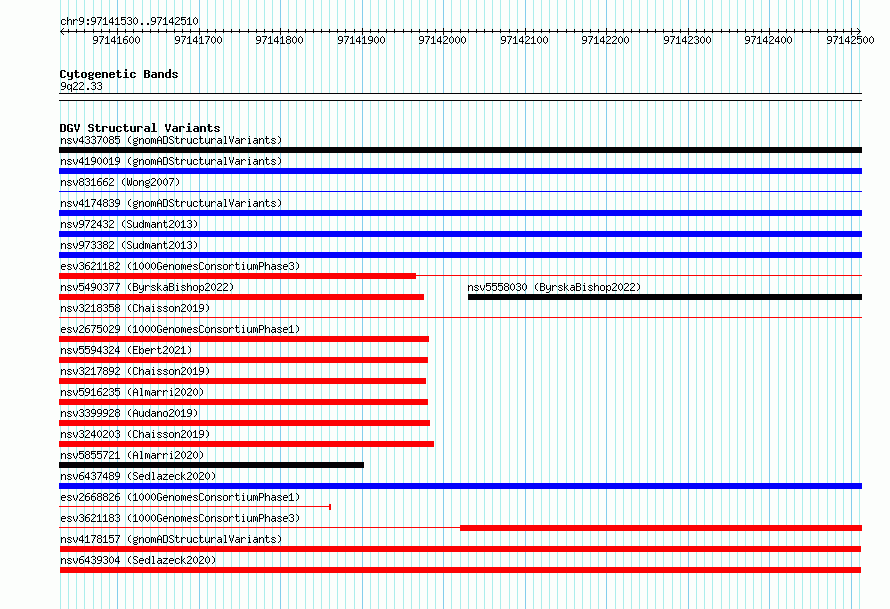The image size is (890, 609).
Task: Select the nsv6437489 (Sedlazeck2020) label
Action: [x=138, y=476]
